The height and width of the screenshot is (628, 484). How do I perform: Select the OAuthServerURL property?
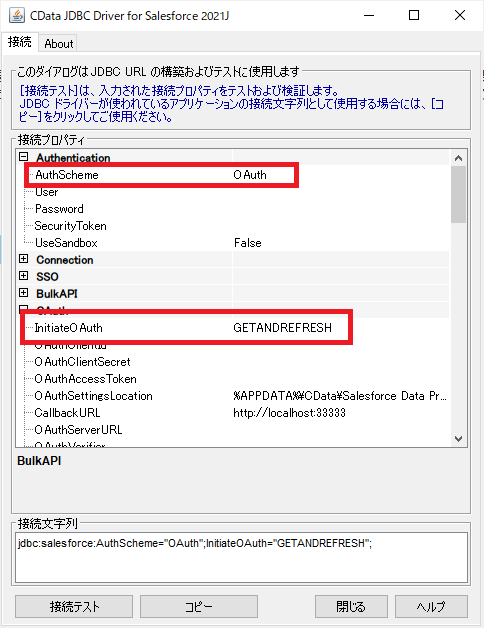click(78, 430)
